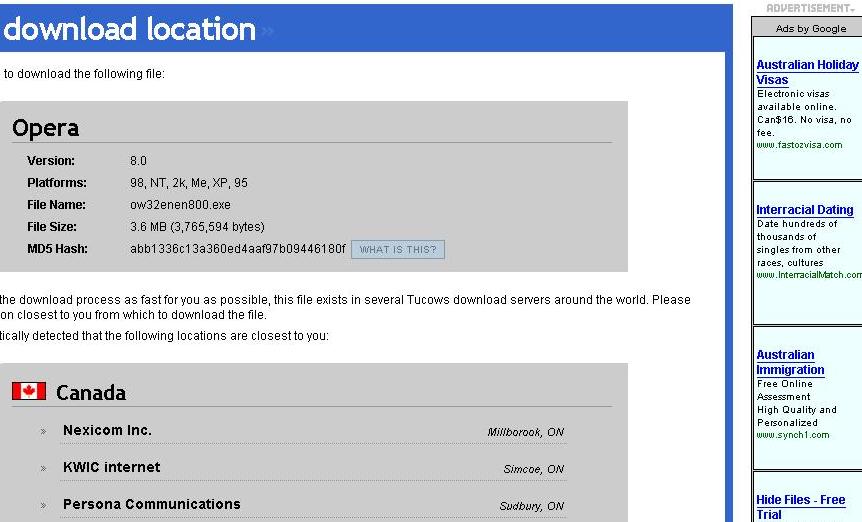Image resolution: width=862 pixels, height=522 pixels.
Task: Visit www.synch1.com ad URL
Action: [793, 435]
